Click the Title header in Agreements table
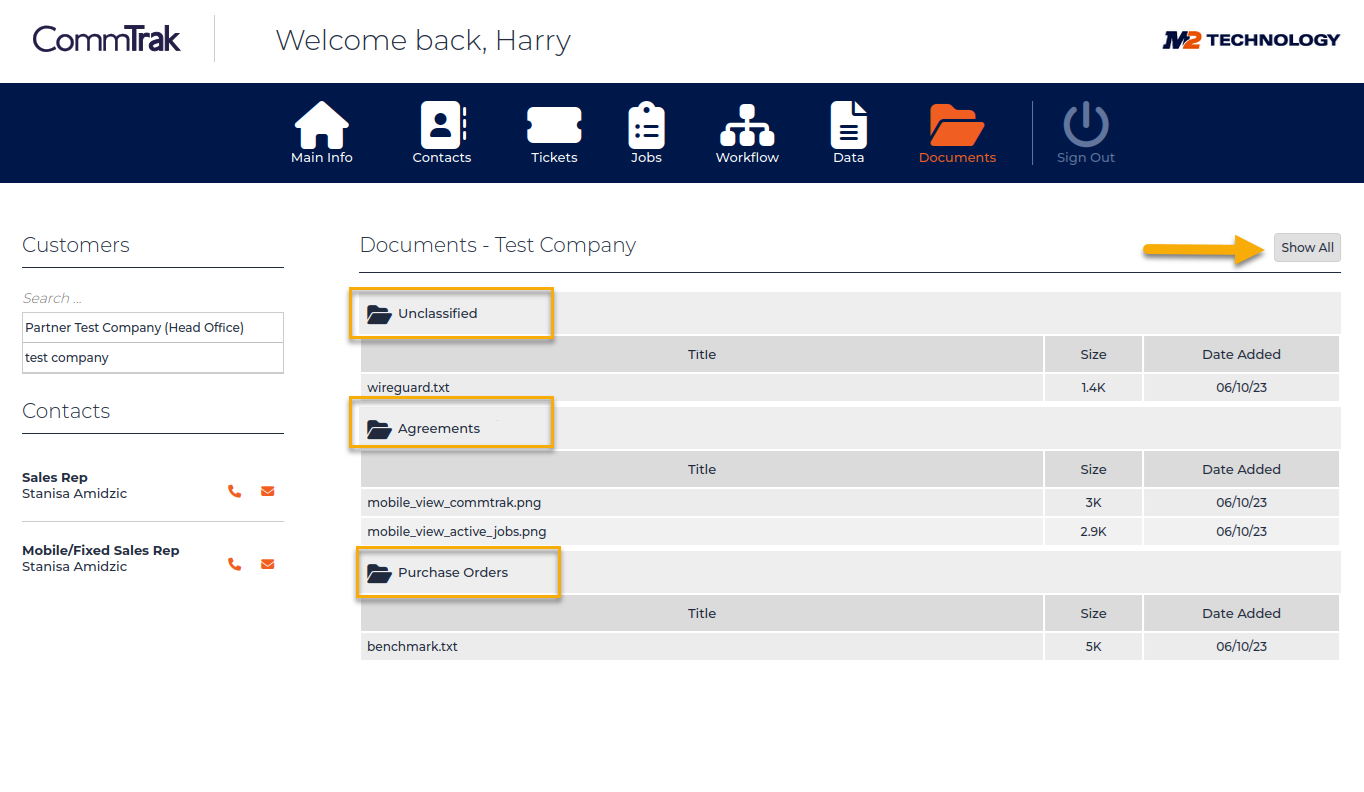This screenshot has height=792, width=1364. tap(702, 469)
